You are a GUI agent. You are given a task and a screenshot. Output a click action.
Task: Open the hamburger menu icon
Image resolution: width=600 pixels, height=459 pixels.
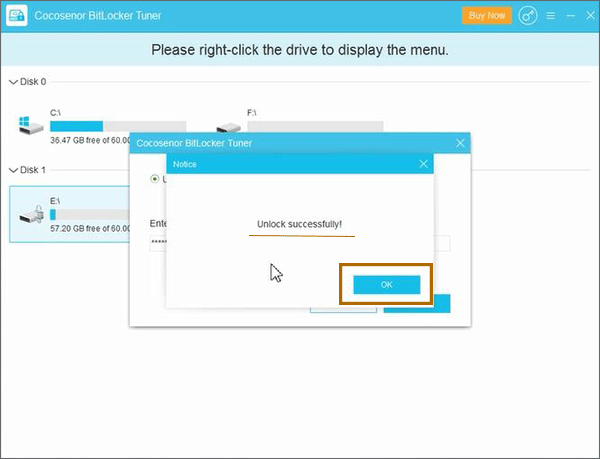[x=551, y=16]
